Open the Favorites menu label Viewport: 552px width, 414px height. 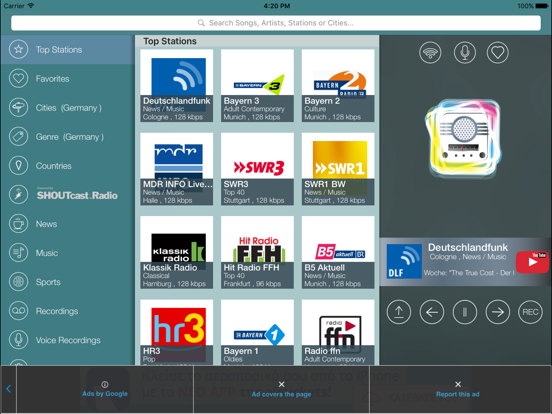click(52, 79)
